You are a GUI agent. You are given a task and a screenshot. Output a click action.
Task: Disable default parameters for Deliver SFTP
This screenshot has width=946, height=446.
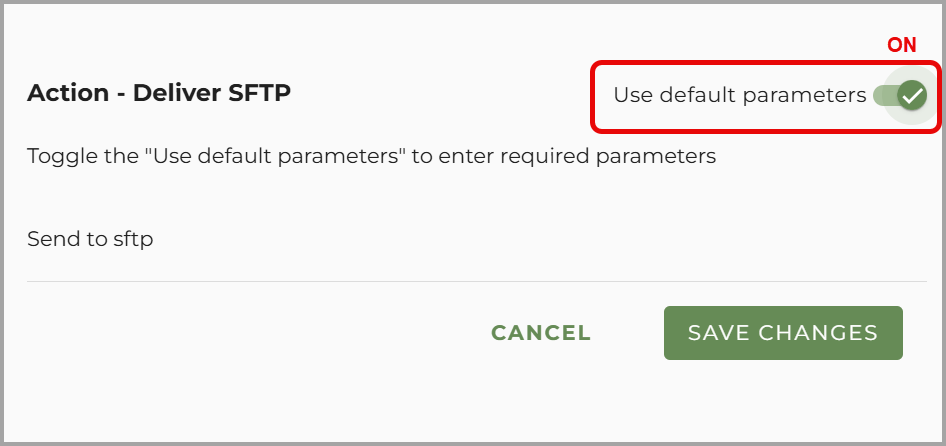900,96
